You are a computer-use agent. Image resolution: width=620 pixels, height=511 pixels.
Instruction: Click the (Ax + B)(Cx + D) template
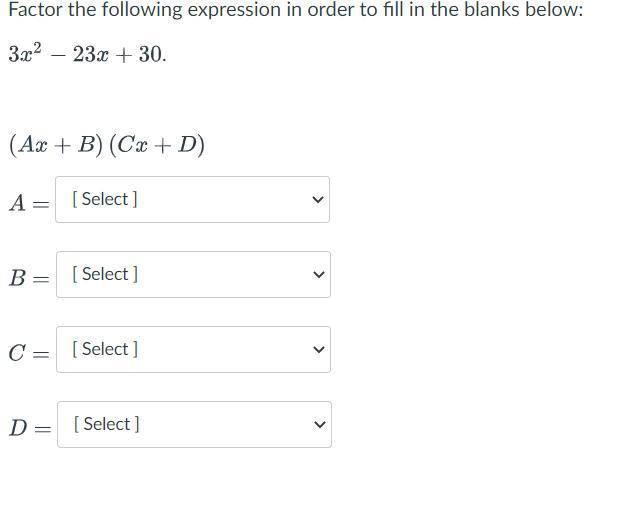click(x=106, y=145)
